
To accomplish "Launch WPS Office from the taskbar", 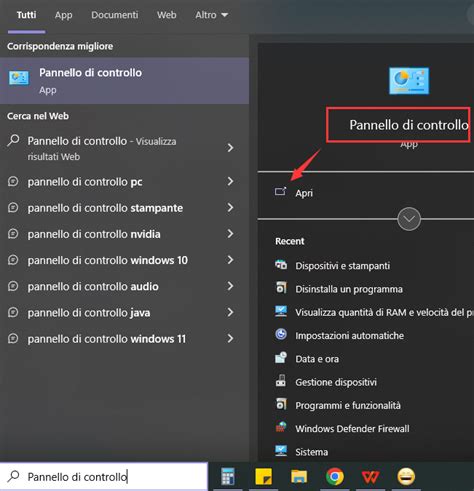I will pos(370,477).
